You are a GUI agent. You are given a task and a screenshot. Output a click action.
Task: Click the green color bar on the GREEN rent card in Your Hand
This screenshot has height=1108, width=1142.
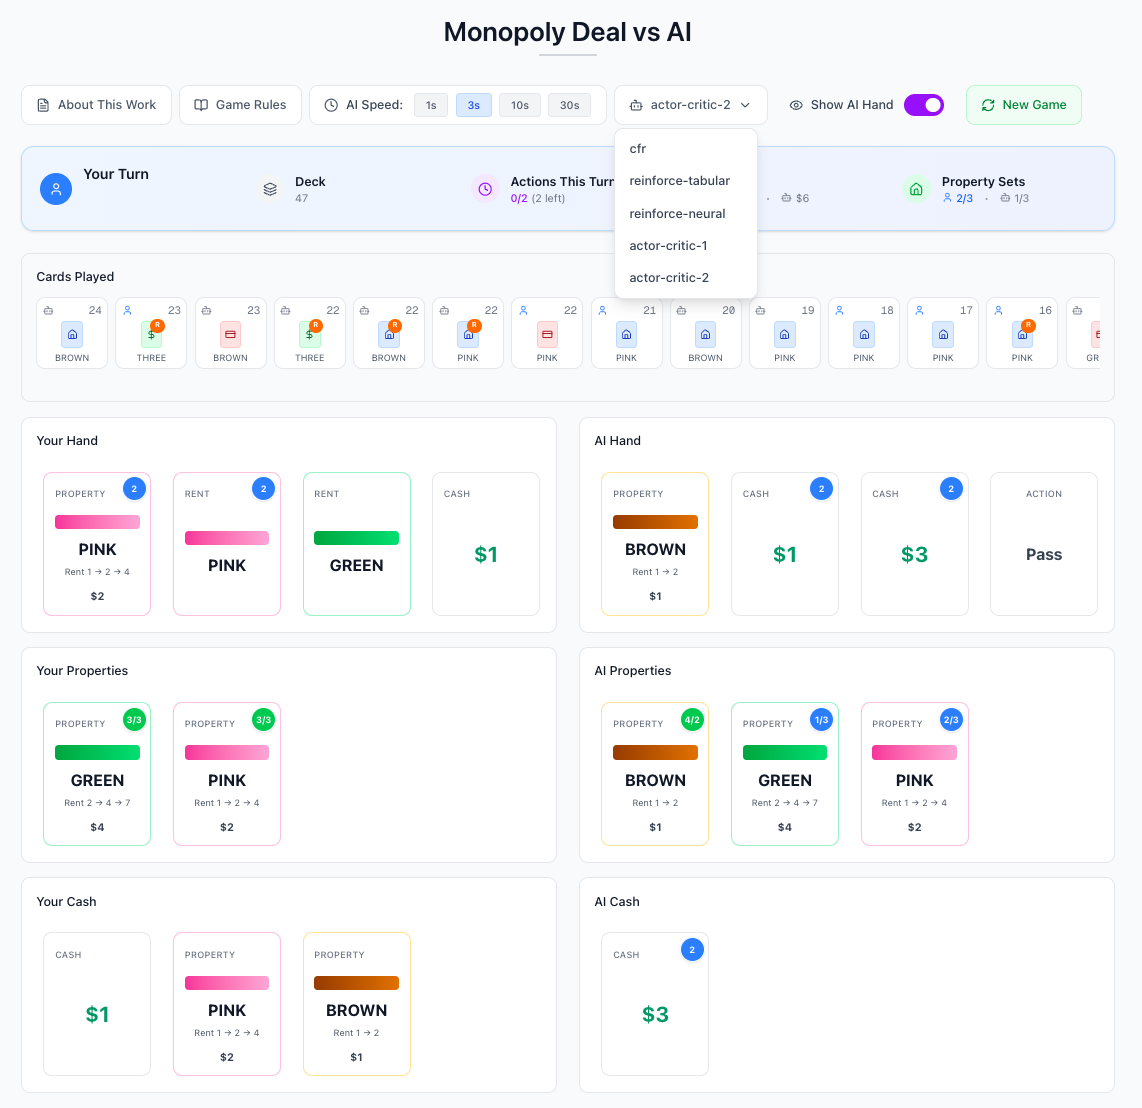[356, 538]
